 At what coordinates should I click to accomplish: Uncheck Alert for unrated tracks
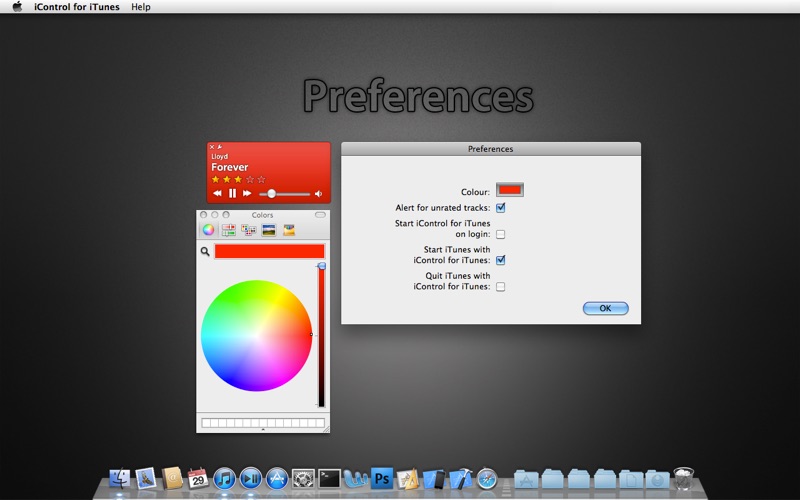(x=501, y=208)
